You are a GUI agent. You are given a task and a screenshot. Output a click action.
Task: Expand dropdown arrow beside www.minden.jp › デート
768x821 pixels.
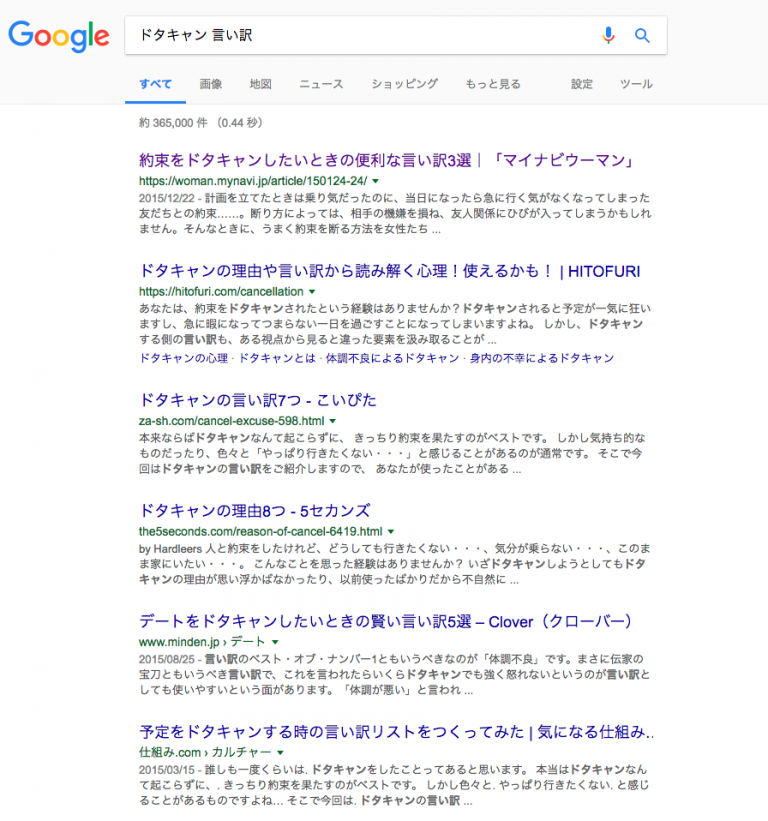click(x=275, y=642)
